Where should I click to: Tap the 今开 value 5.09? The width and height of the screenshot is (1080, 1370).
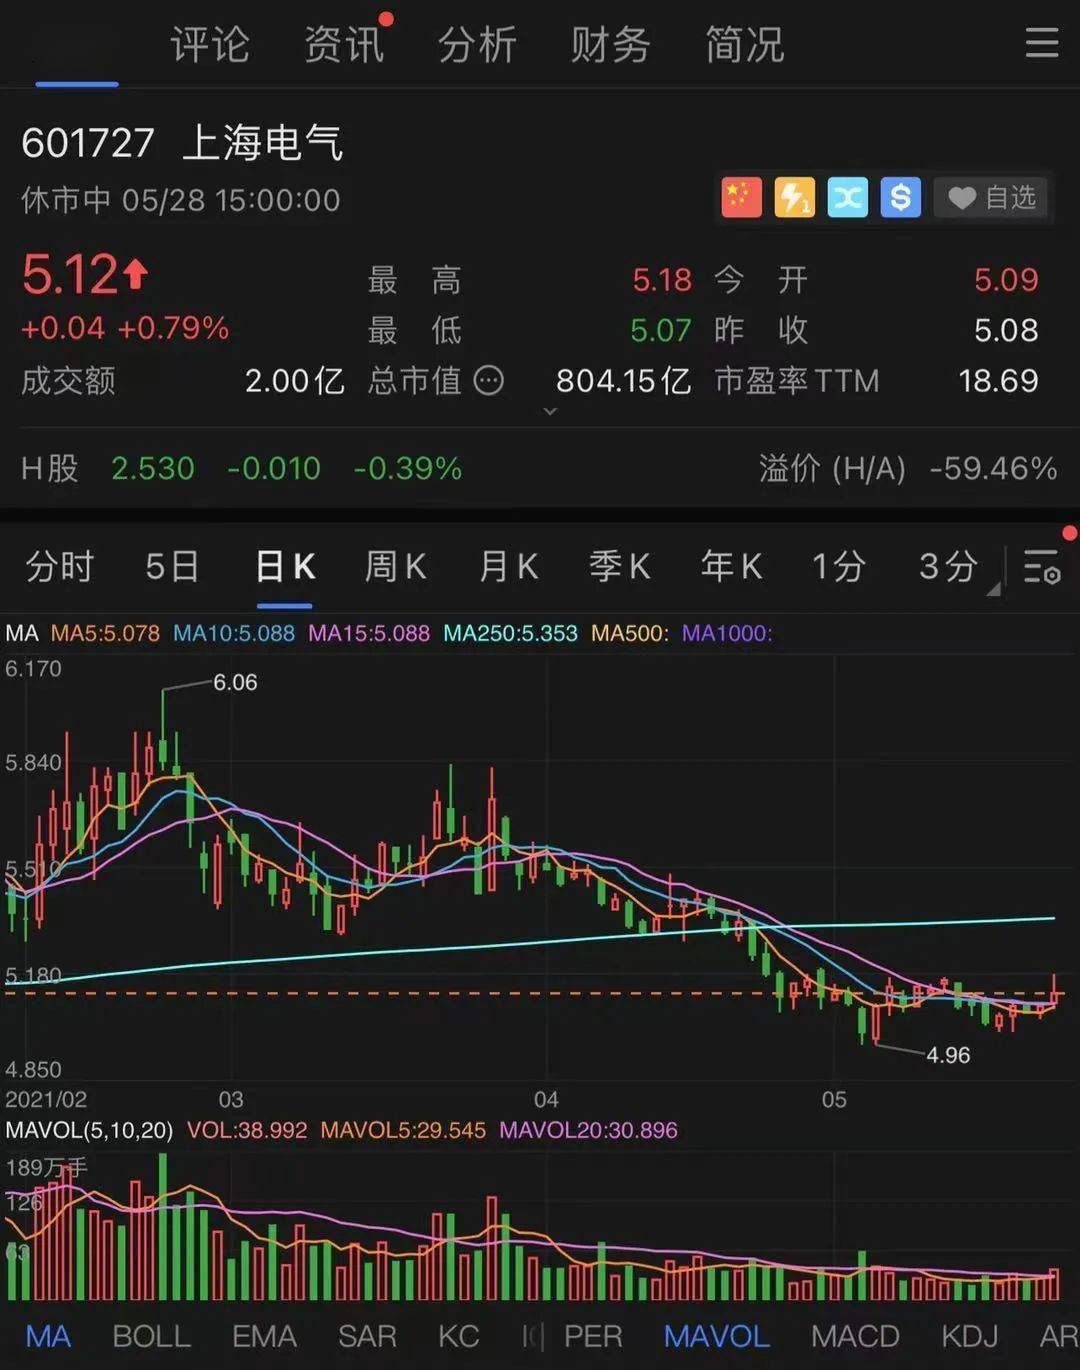[1006, 280]
